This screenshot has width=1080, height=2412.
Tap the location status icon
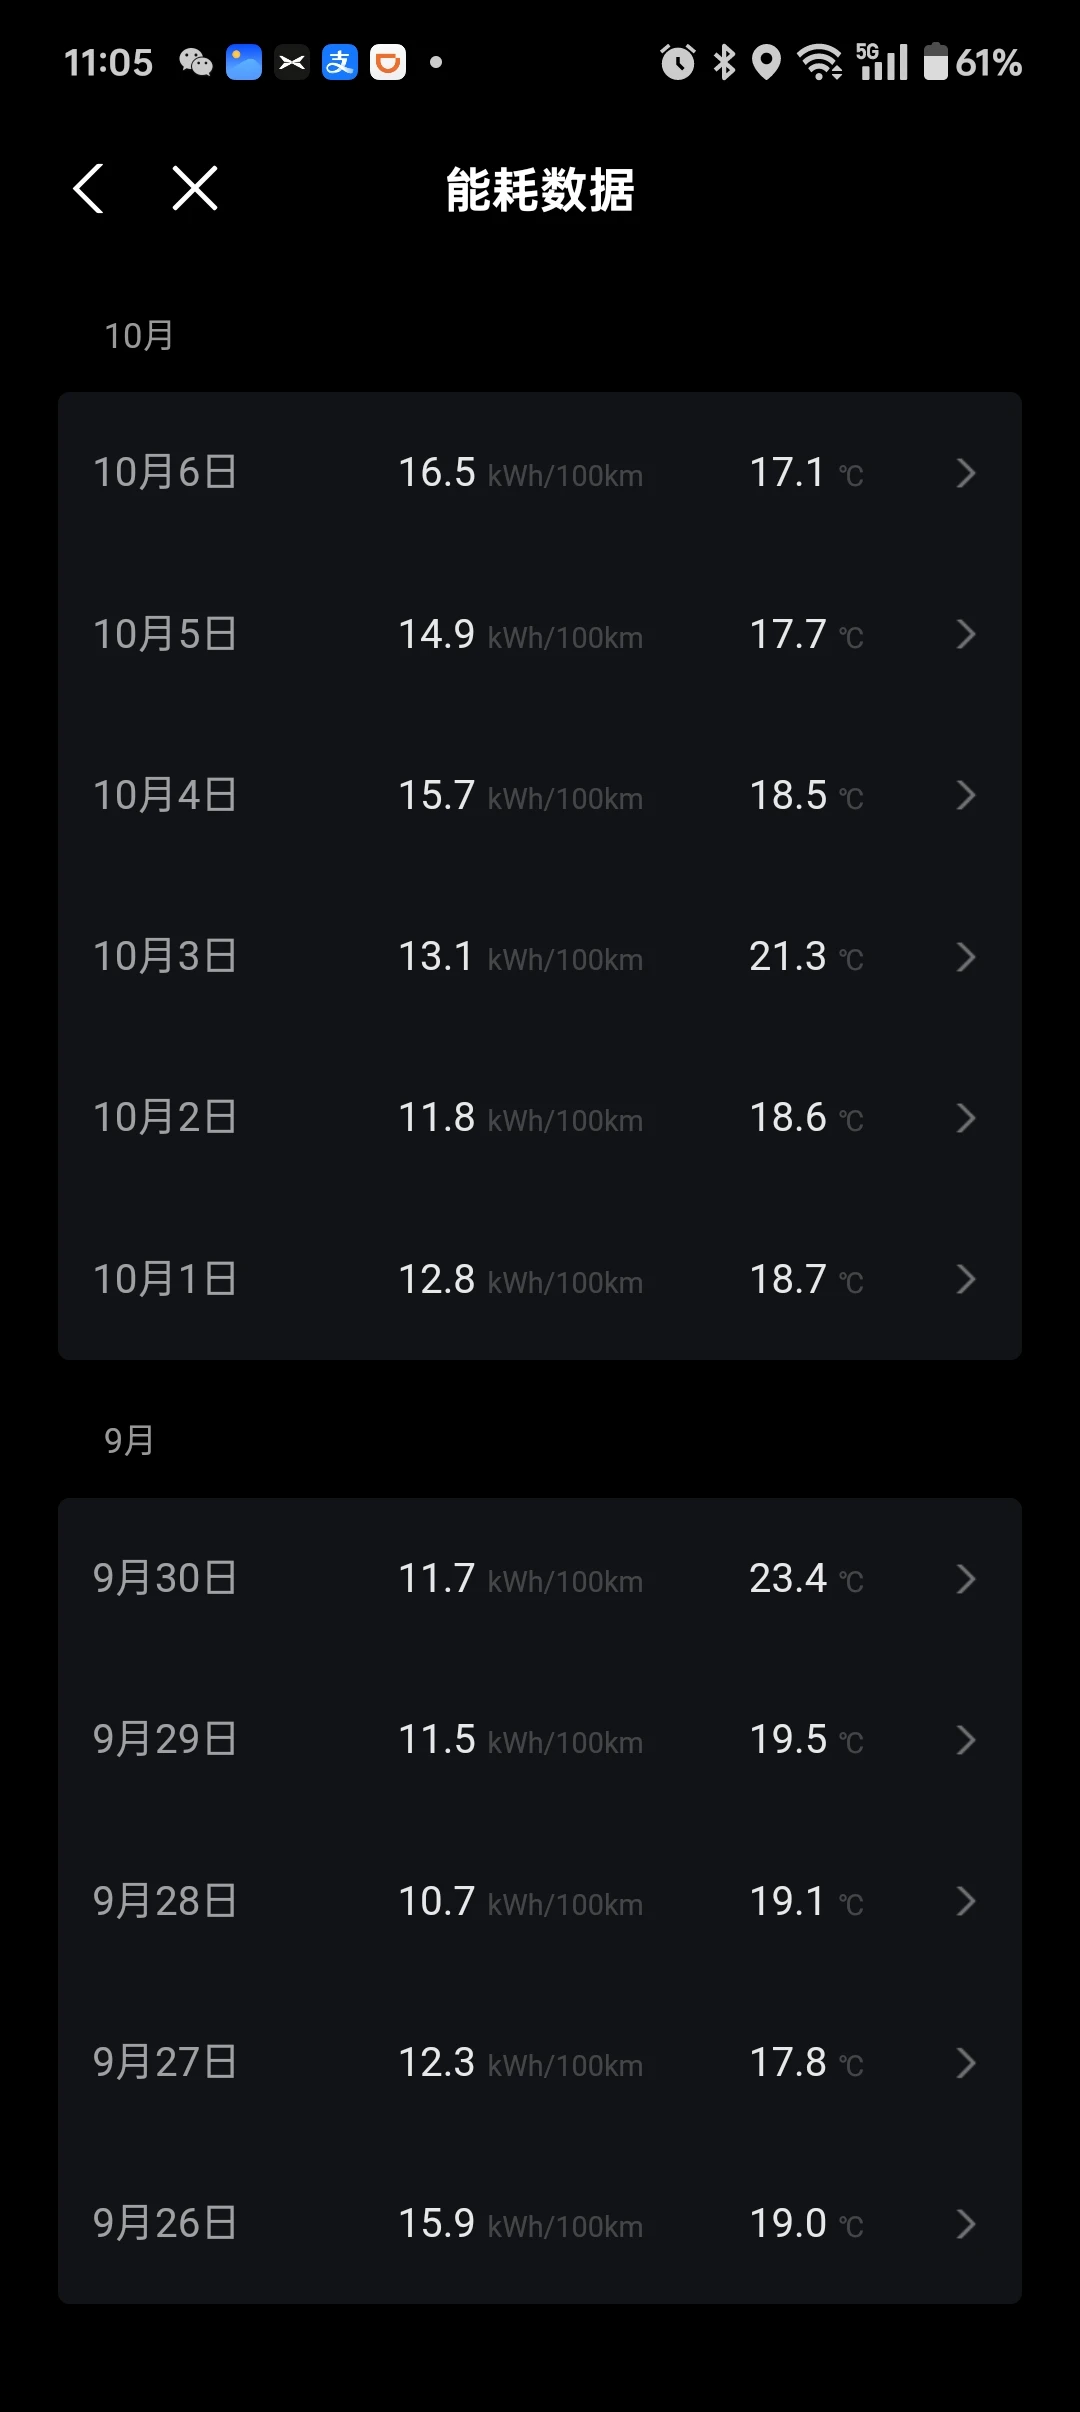coord(766,63)
